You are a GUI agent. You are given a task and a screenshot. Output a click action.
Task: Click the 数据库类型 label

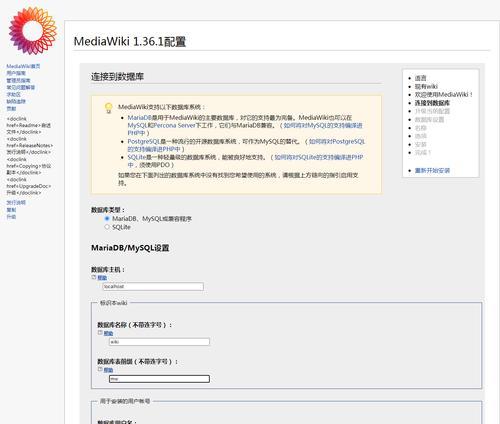tap(108, 210)
